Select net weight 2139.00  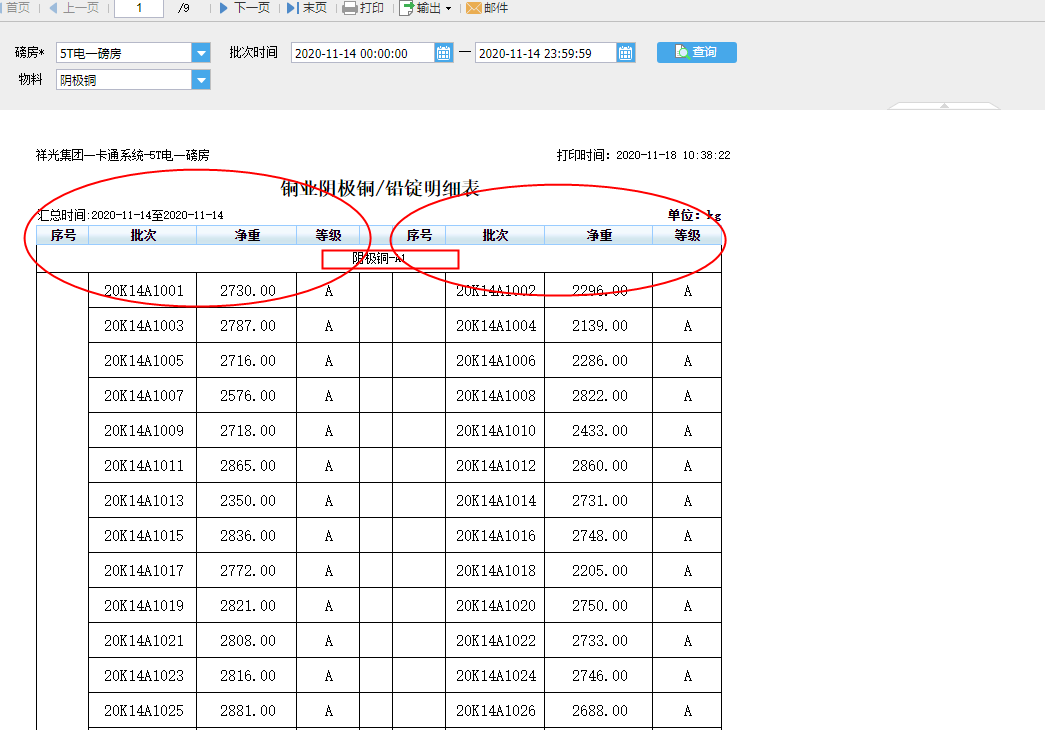pos(599,325)
